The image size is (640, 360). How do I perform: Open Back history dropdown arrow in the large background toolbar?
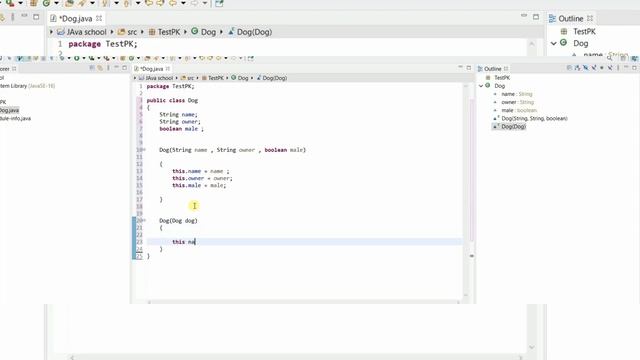click(183, 3)
